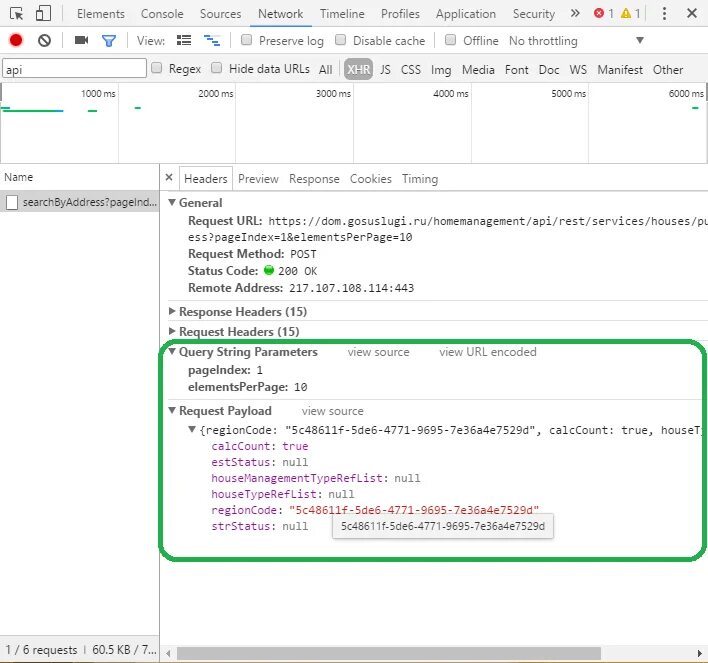
Task: Switch to large request rows view
Action: pyautogui.click(x=184, y=41)
